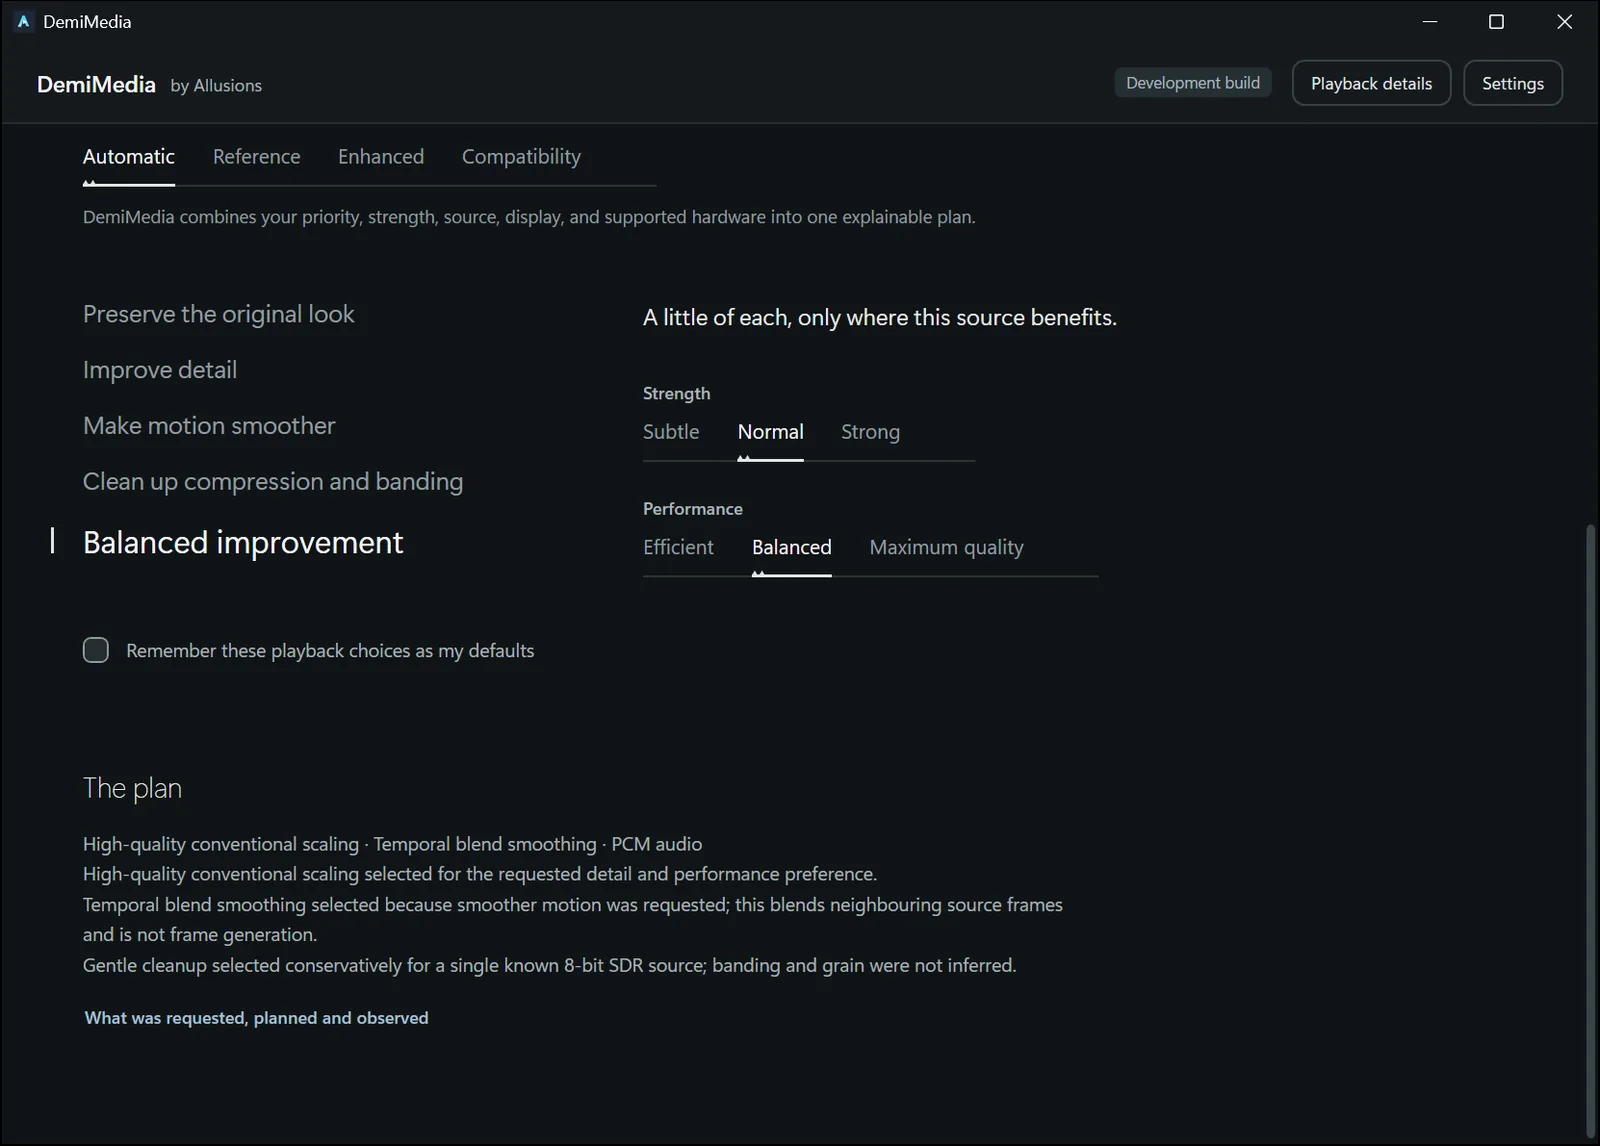
Task: Click the 'DemiMedia combines your priority' description
Action: pyautogui.click(x=529, y=217)
